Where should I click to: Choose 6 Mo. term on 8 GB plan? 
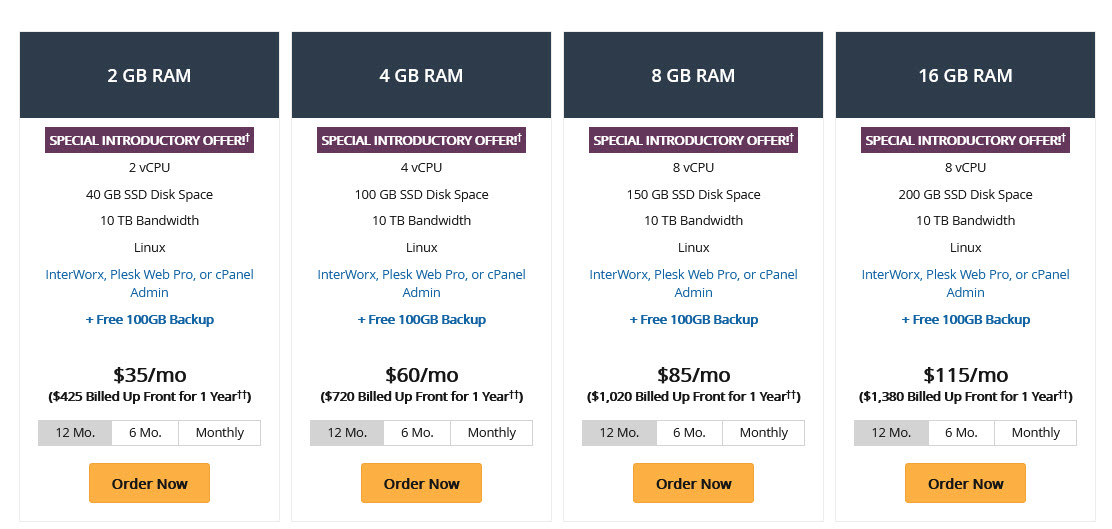click(x=689, y=433)
